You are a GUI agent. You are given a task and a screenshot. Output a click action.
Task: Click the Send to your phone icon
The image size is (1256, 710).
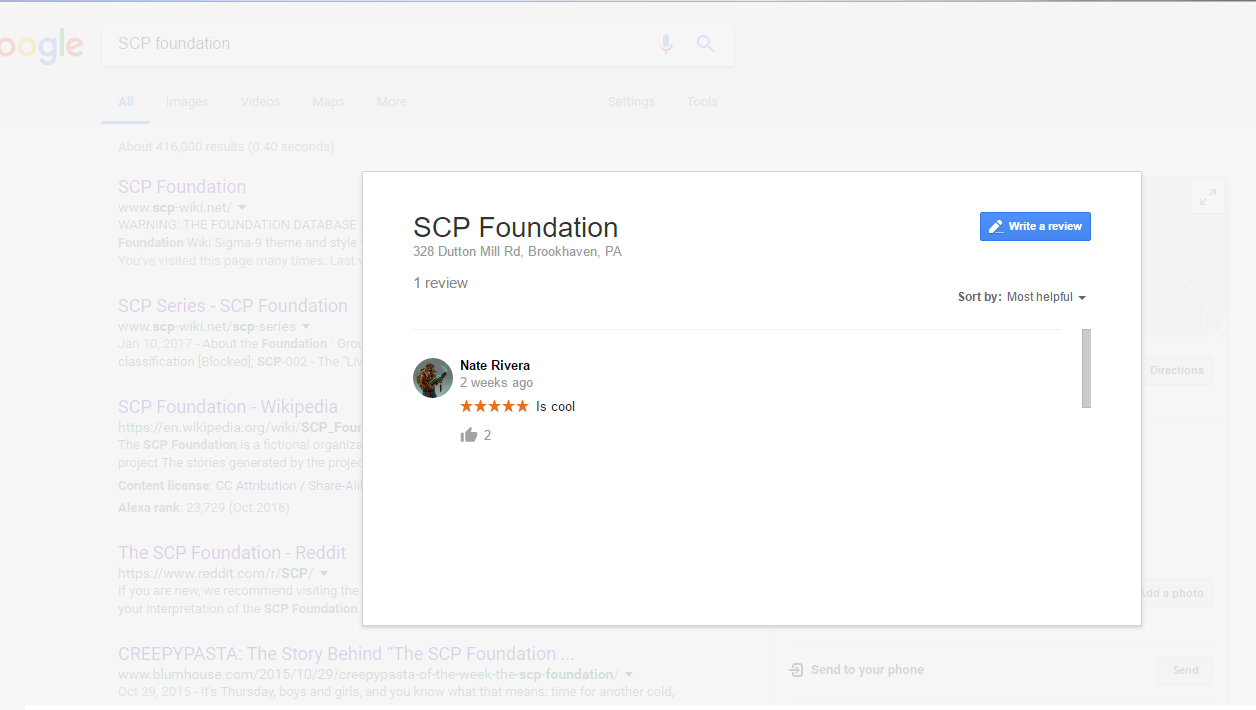[x=796, y=670]
